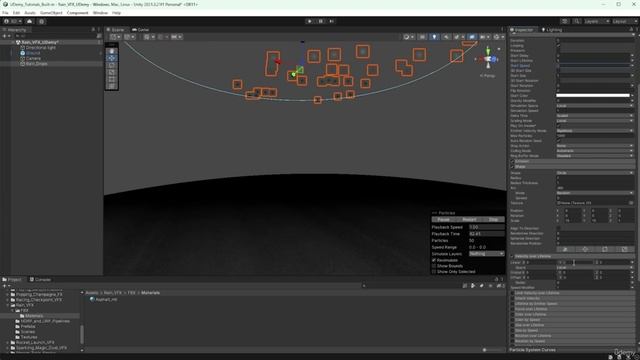Click the third shape gizmo tool button
640x360 pixels.
coord(604,249)
